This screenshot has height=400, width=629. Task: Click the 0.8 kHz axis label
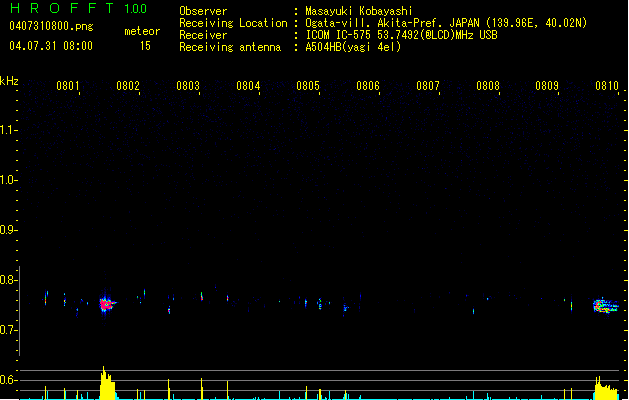pyautogui.click(x=8, y=280)
